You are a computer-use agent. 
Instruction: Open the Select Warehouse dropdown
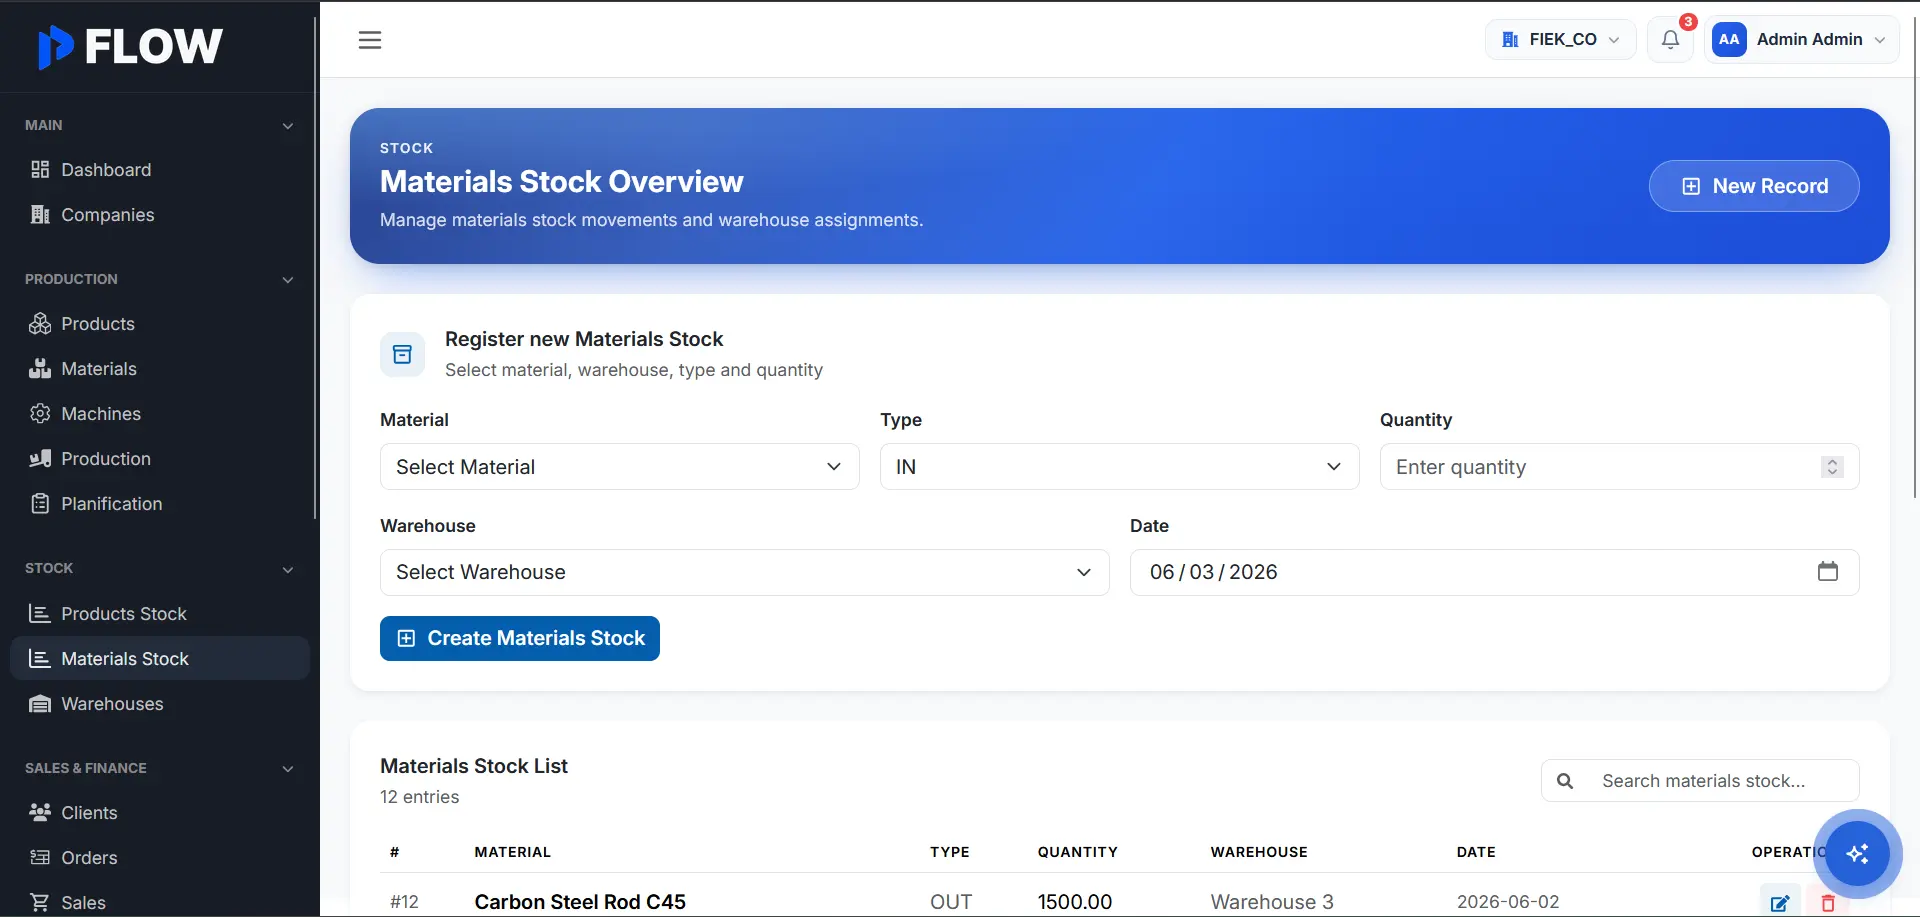[x=745, y=572]
